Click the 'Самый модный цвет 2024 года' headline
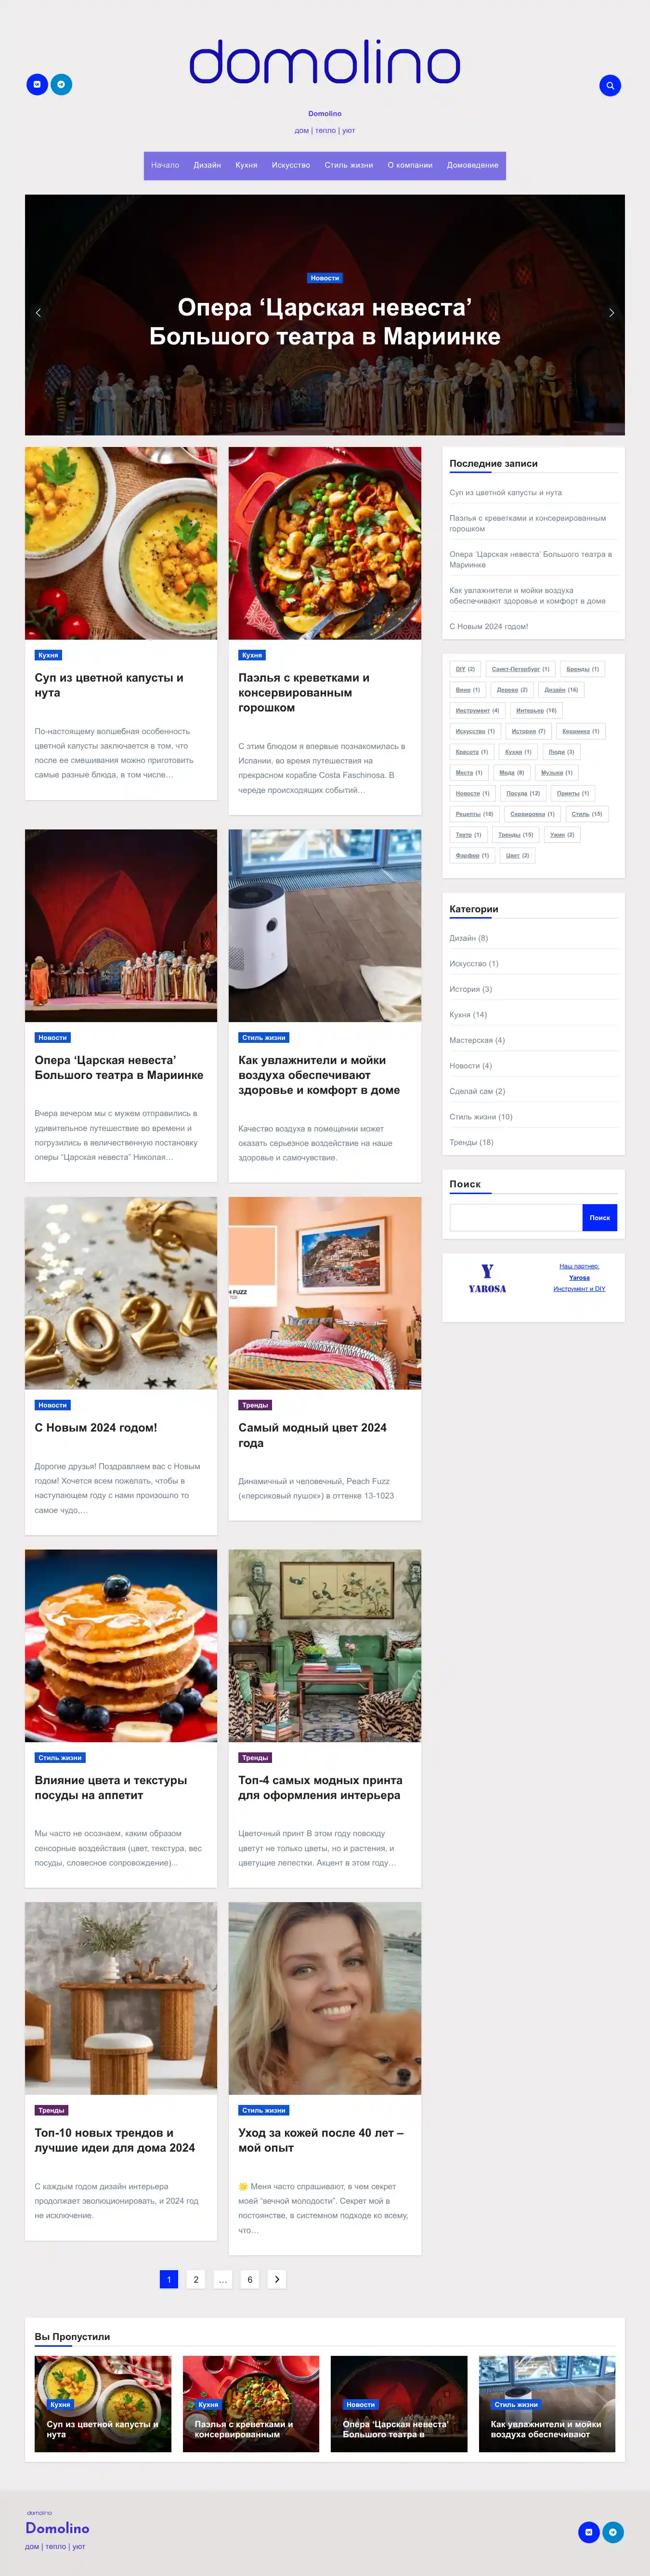The height and width of the screenshot is (2576, 650). (x=312, y=1435)
